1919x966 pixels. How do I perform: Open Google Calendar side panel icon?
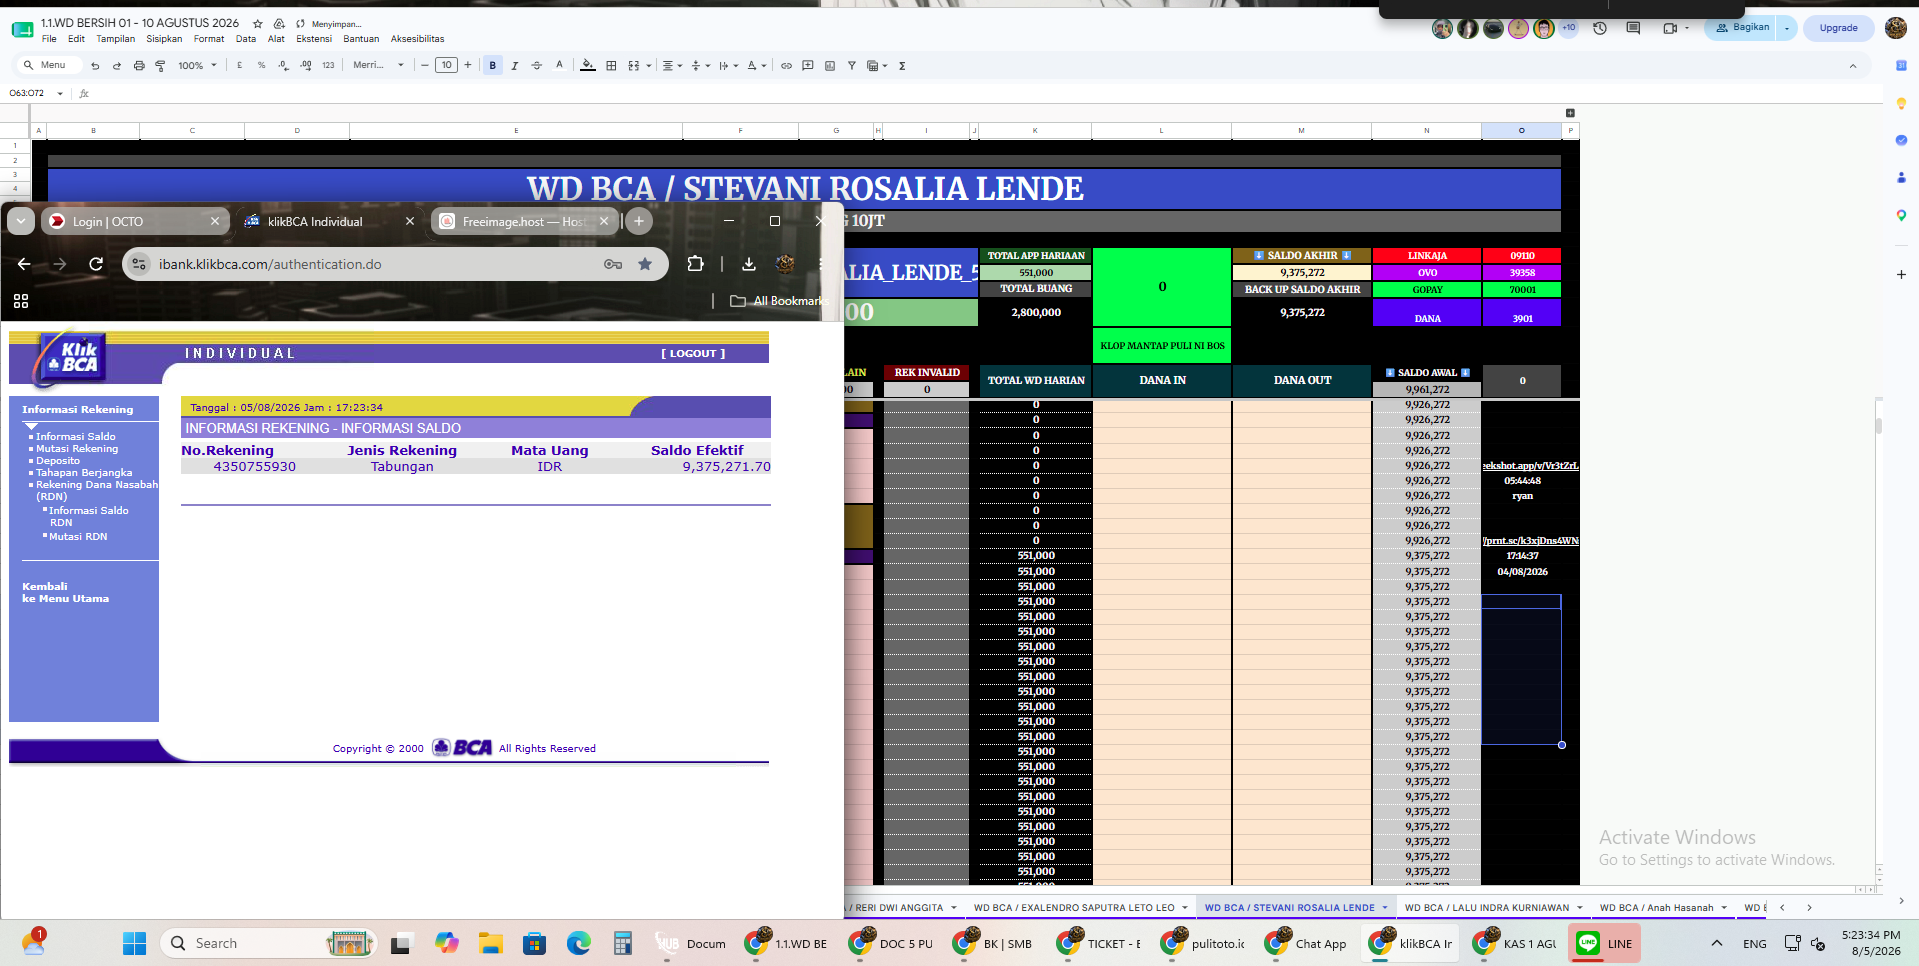click(x=1901, y=66)
